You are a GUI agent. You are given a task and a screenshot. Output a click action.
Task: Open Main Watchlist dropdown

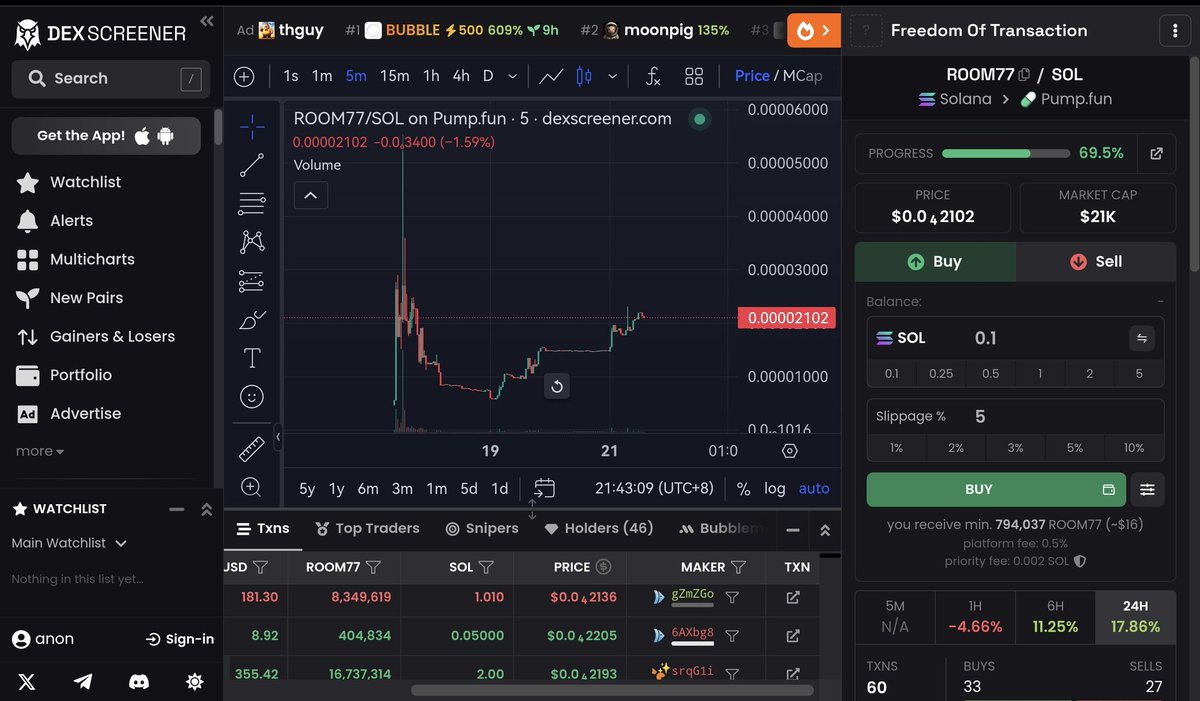pyautogui.click(x=69, y=543)
